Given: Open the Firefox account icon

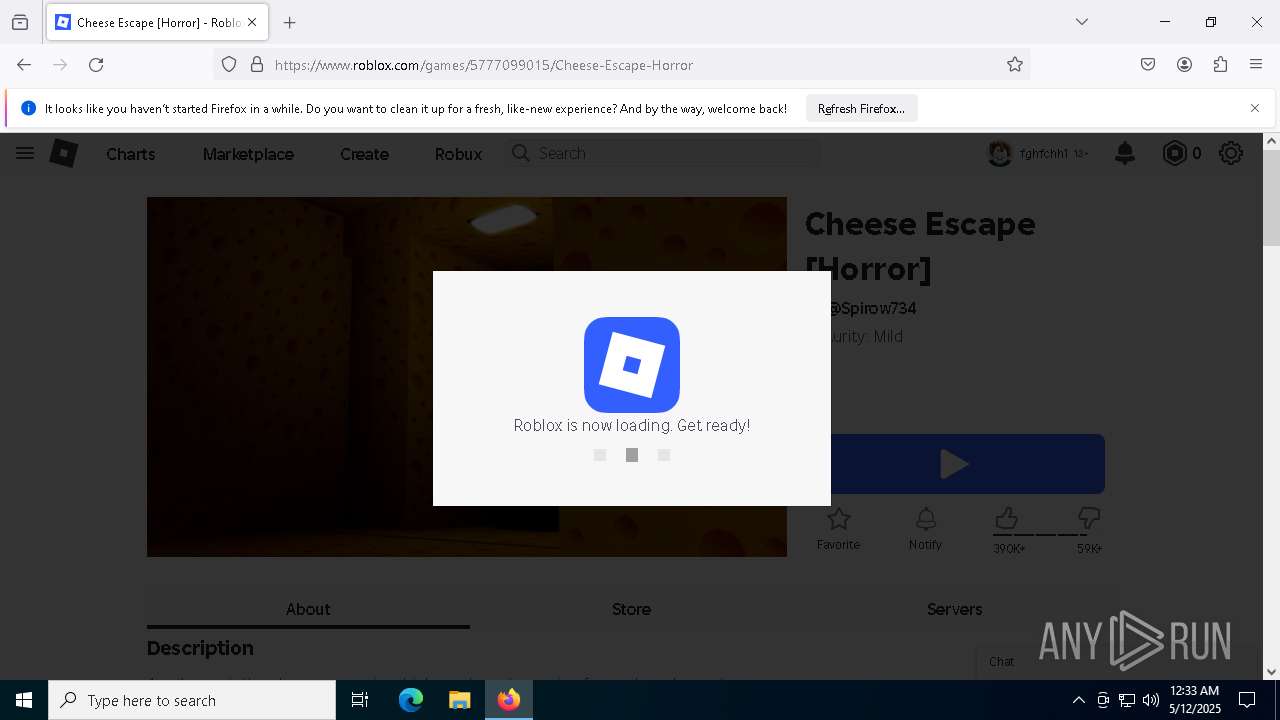Looking at the screenshot, I should [1184, 65].
